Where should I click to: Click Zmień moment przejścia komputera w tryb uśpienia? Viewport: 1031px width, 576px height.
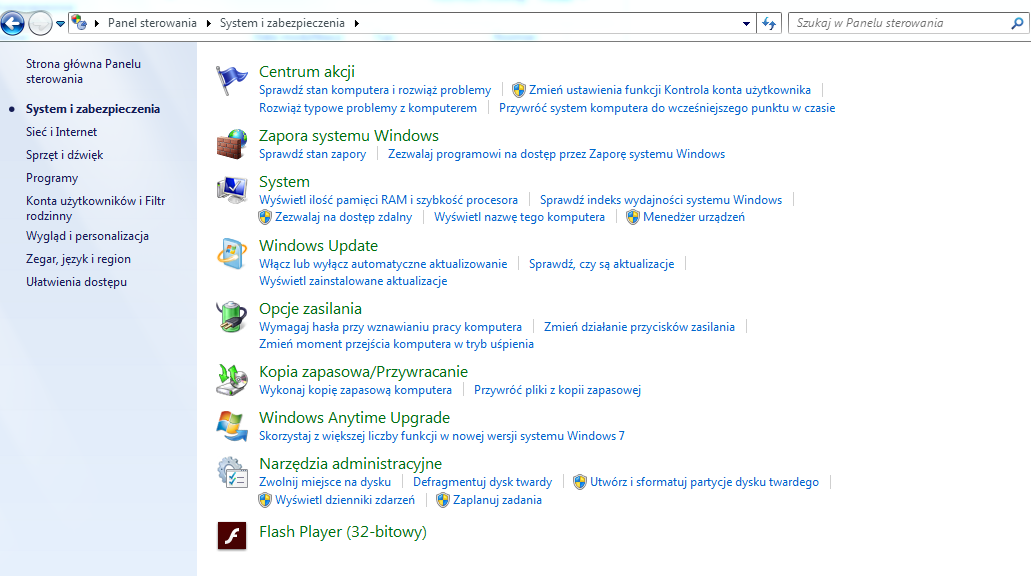click(x=396, y=344)
